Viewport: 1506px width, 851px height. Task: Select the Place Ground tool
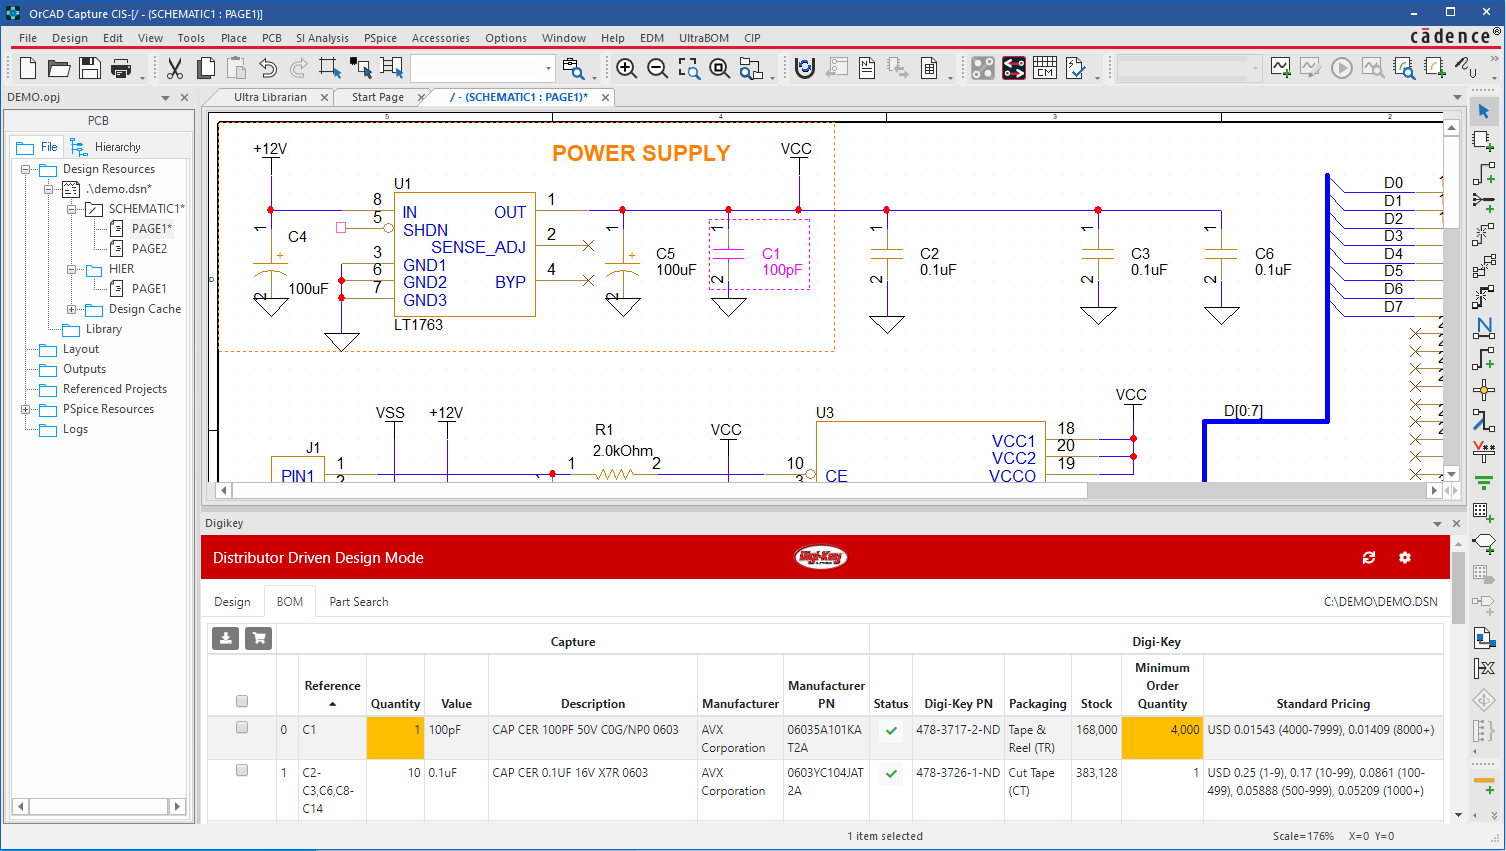1484,482
